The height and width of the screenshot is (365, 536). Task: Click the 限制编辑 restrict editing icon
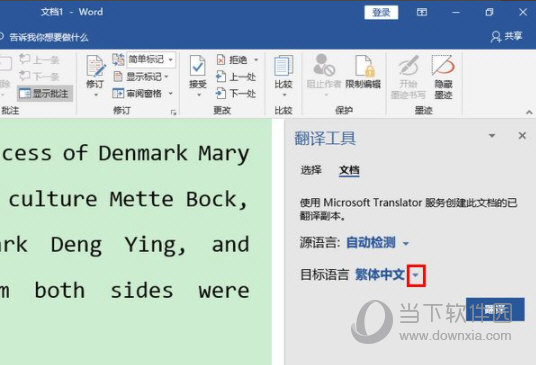pyautogui.click(x=364, y=65)
